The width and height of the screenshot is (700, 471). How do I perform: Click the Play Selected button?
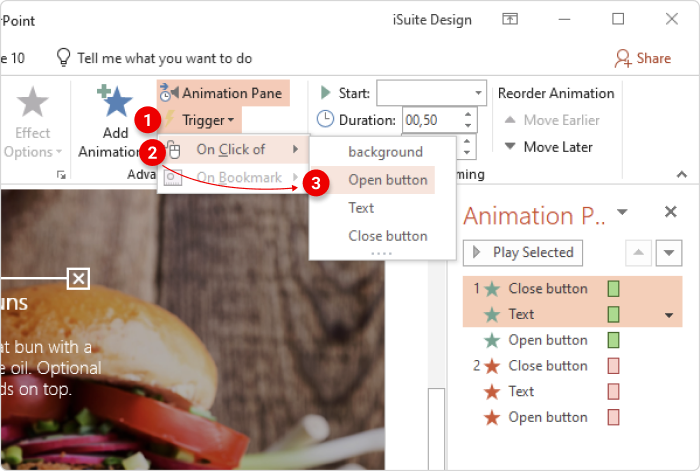point(523,252)
